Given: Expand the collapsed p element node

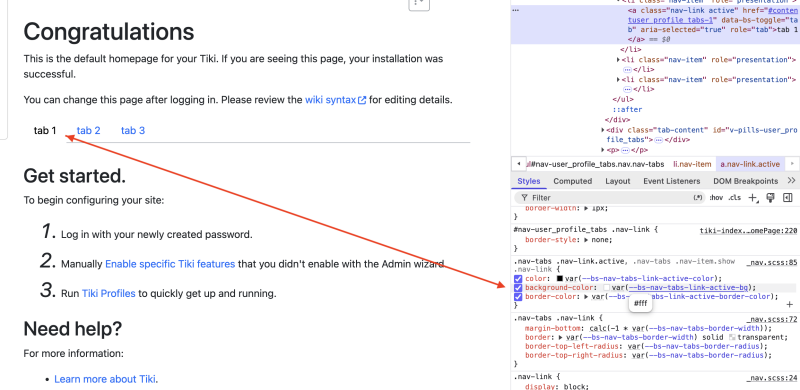Looking at the screenshot, I should click(604, 150).
